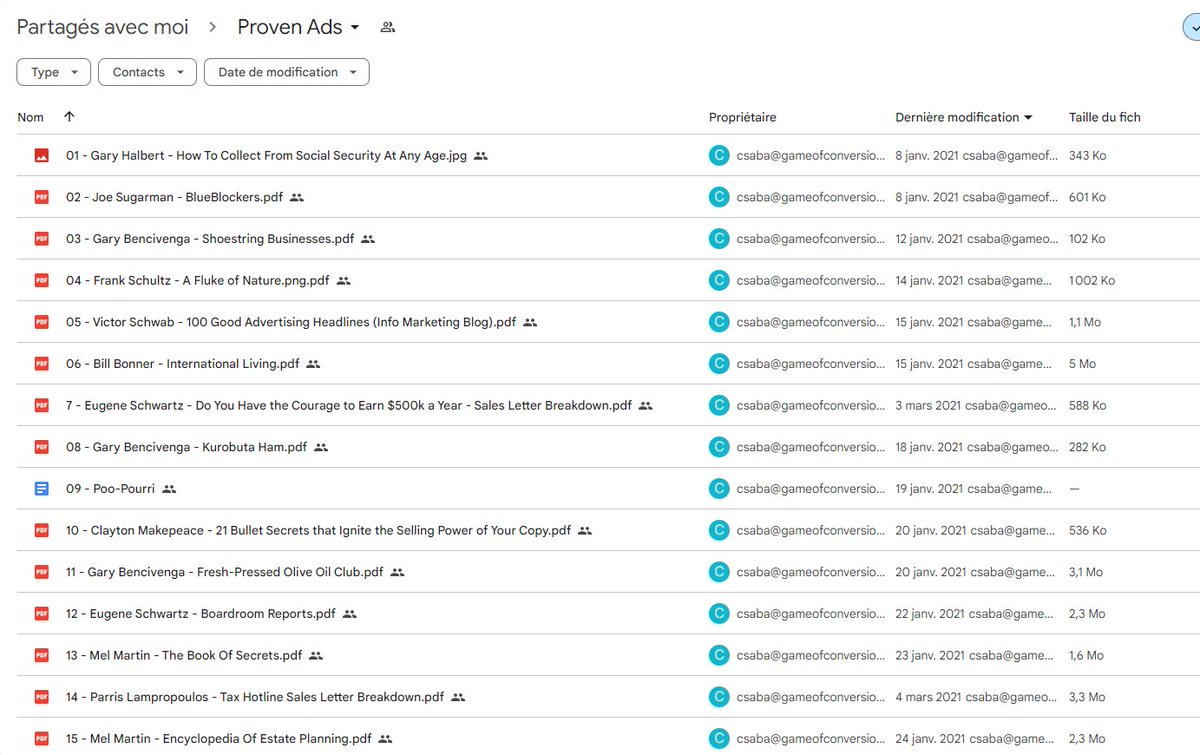Open 14 - Parris Lampropoulos Tax Hotline file
Screen dimensions: 1200x755
click(255, 697)
